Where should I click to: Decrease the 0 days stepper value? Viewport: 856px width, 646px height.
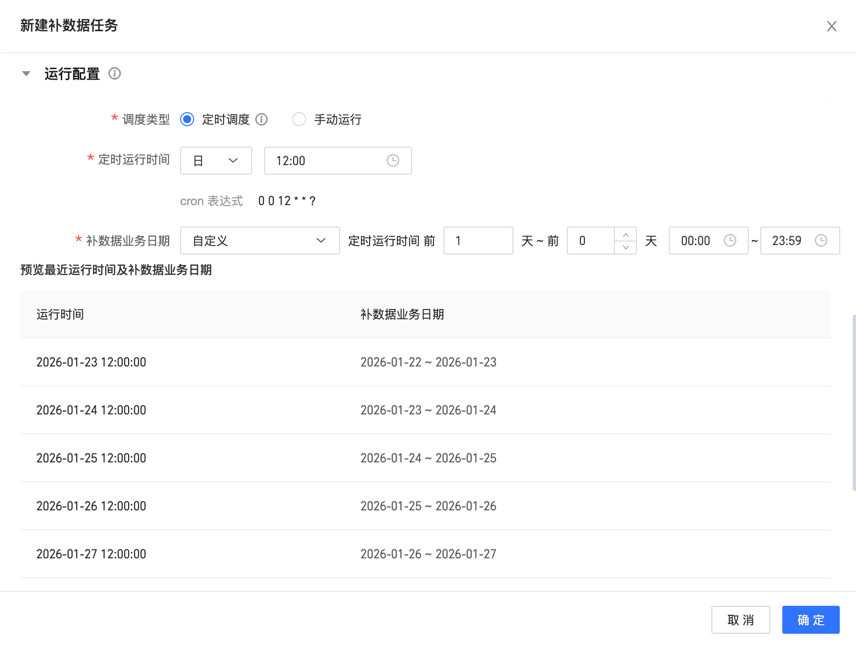[x=626, y=247]
